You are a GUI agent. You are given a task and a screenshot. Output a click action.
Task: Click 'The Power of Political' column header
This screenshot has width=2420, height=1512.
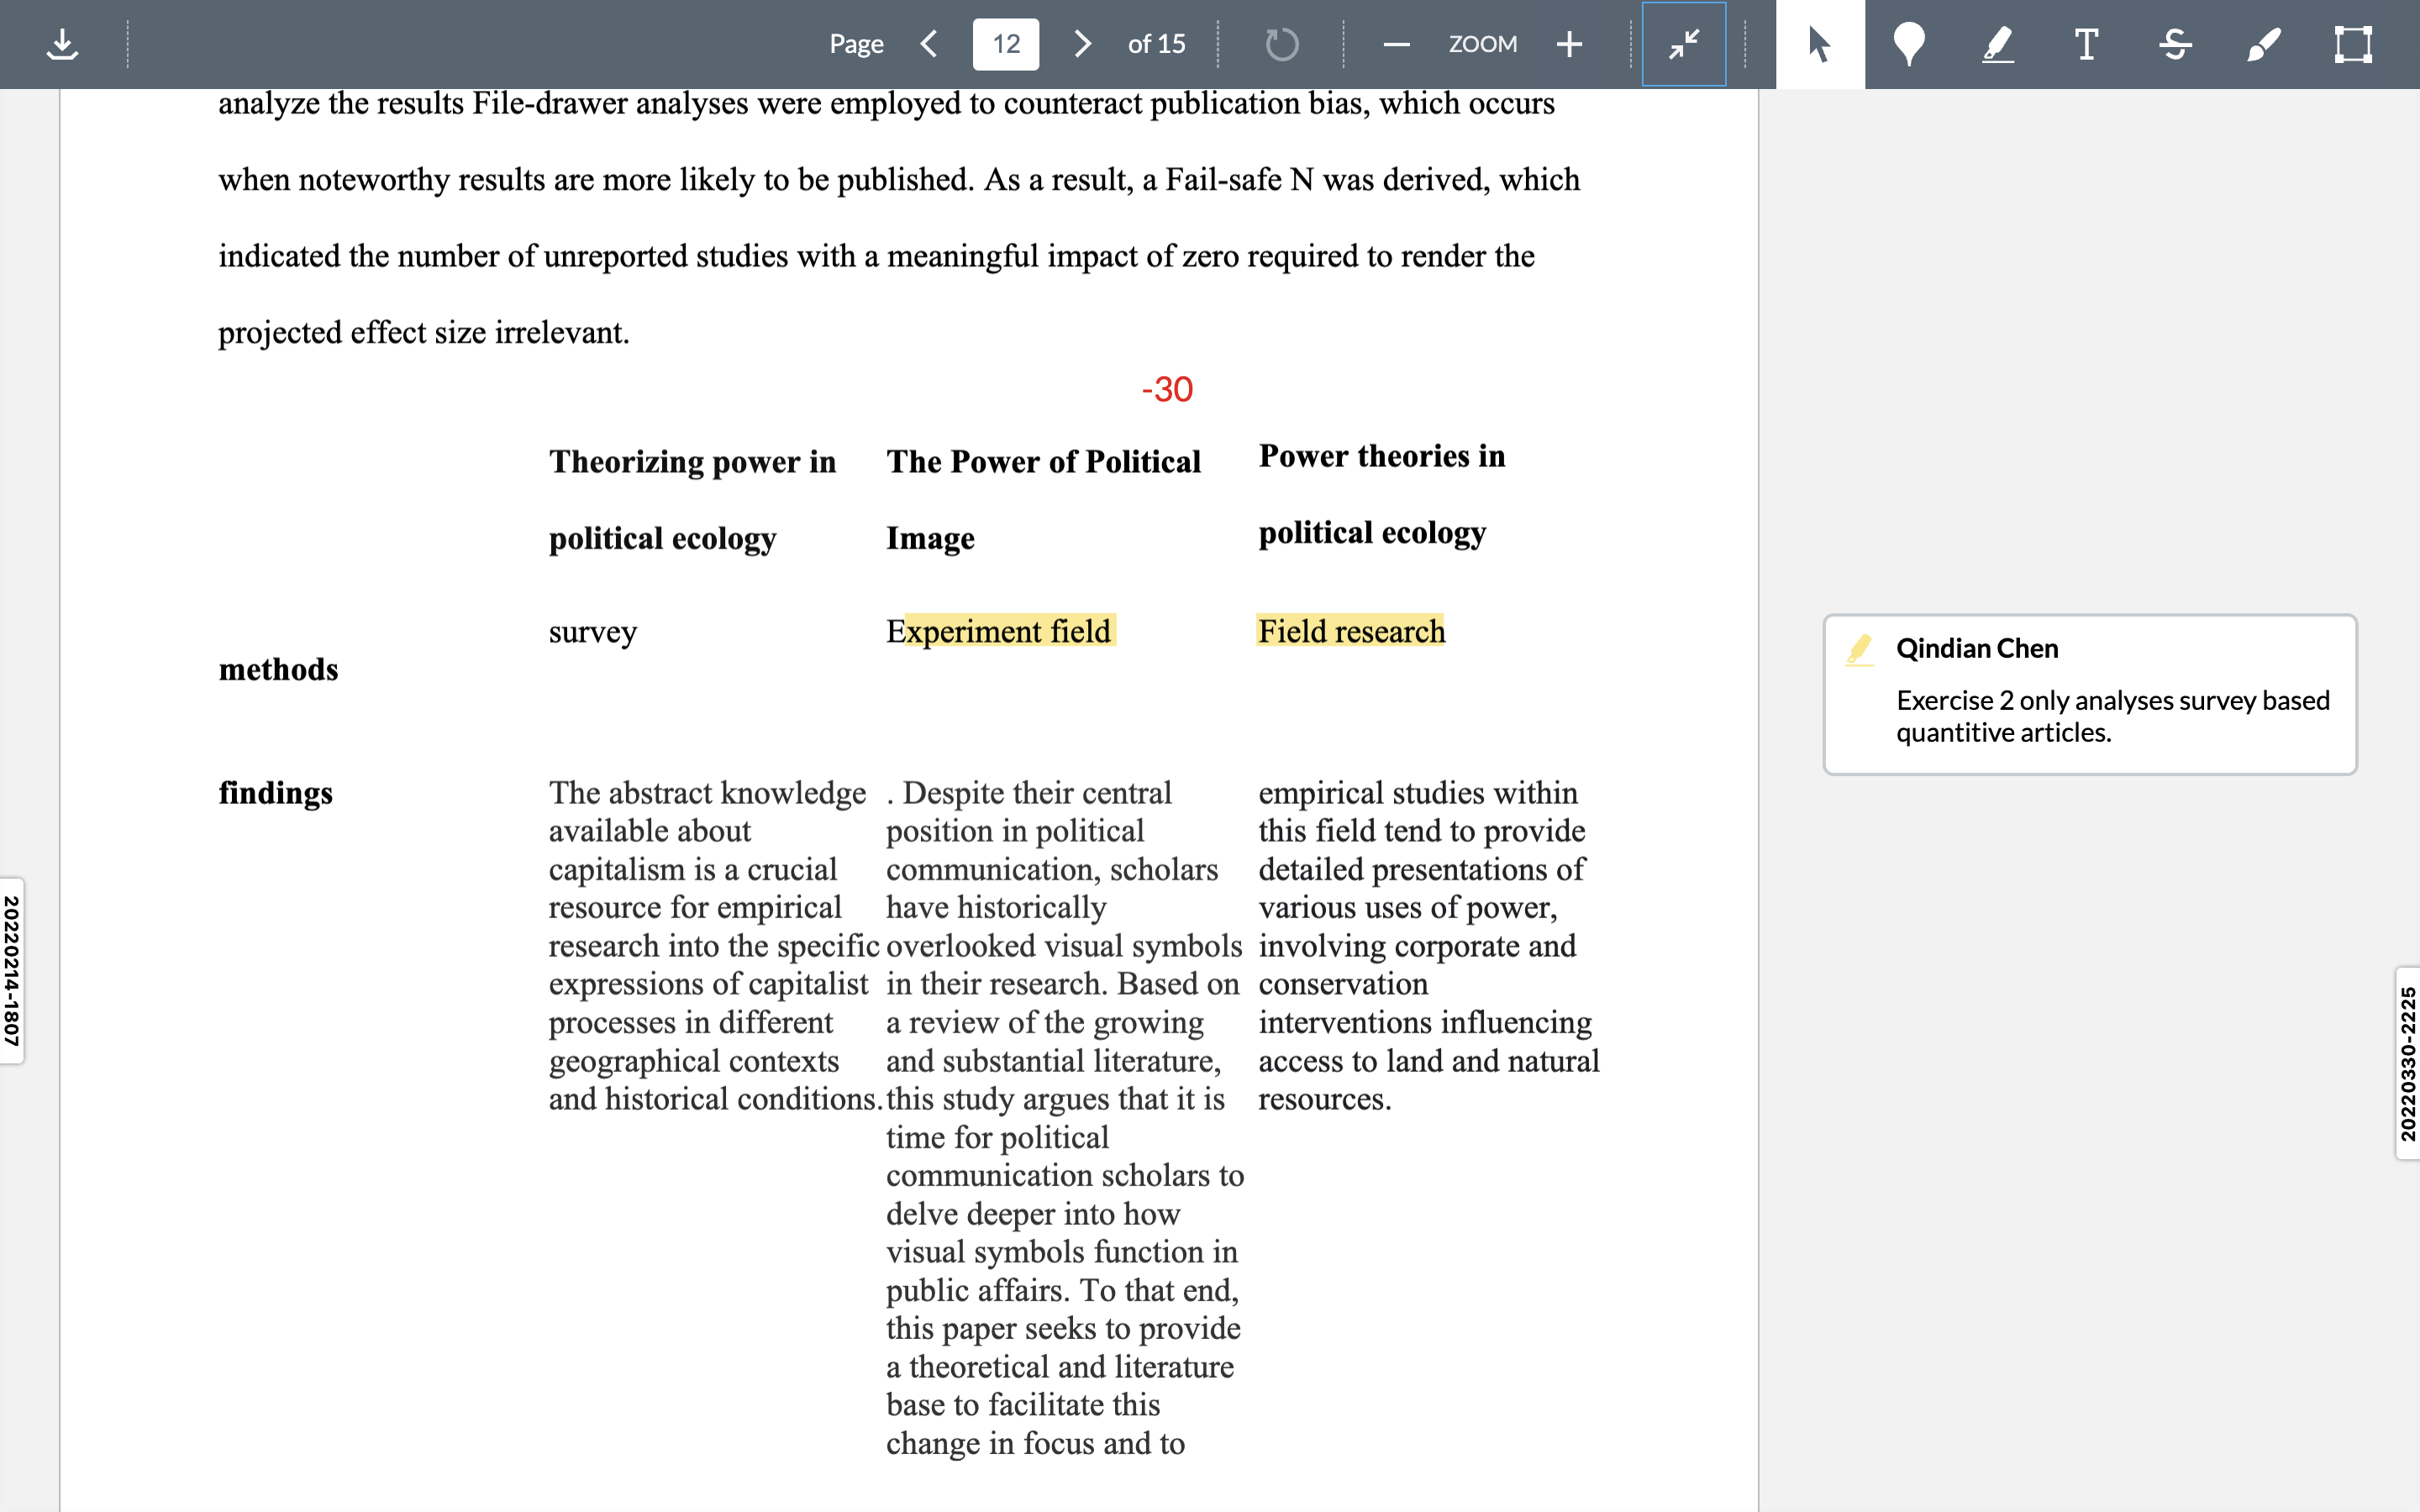tap(1043, 462)
